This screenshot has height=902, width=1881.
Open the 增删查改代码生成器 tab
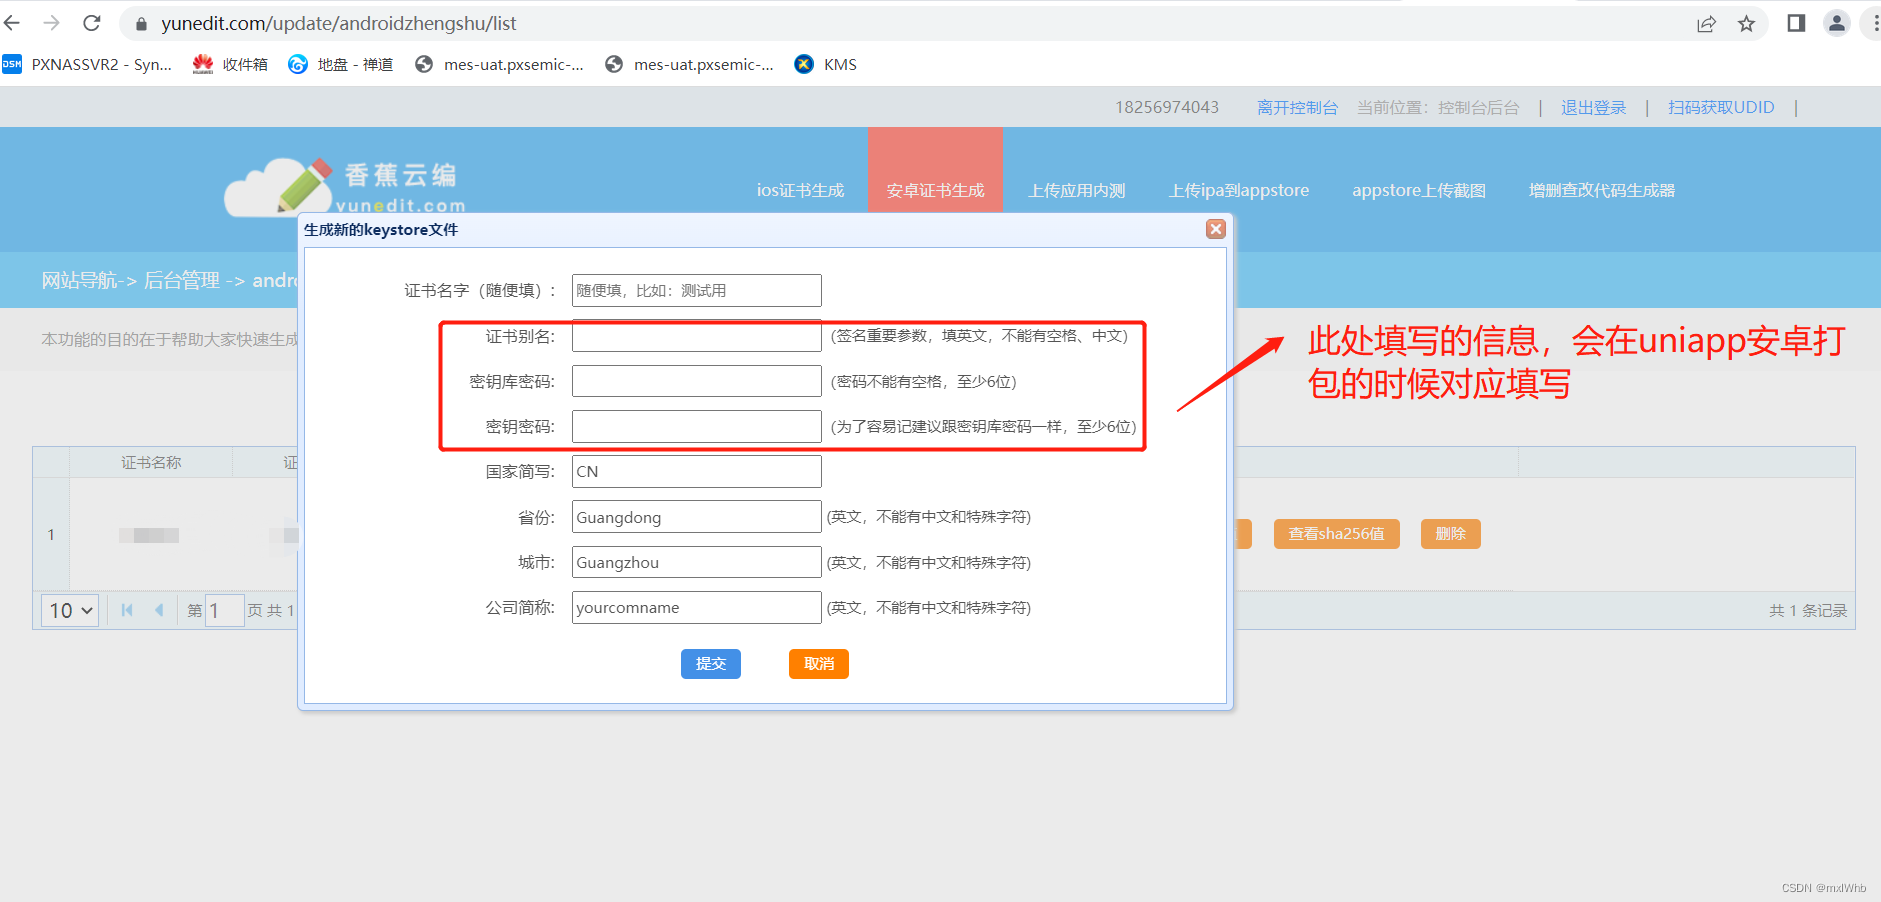1601,190
